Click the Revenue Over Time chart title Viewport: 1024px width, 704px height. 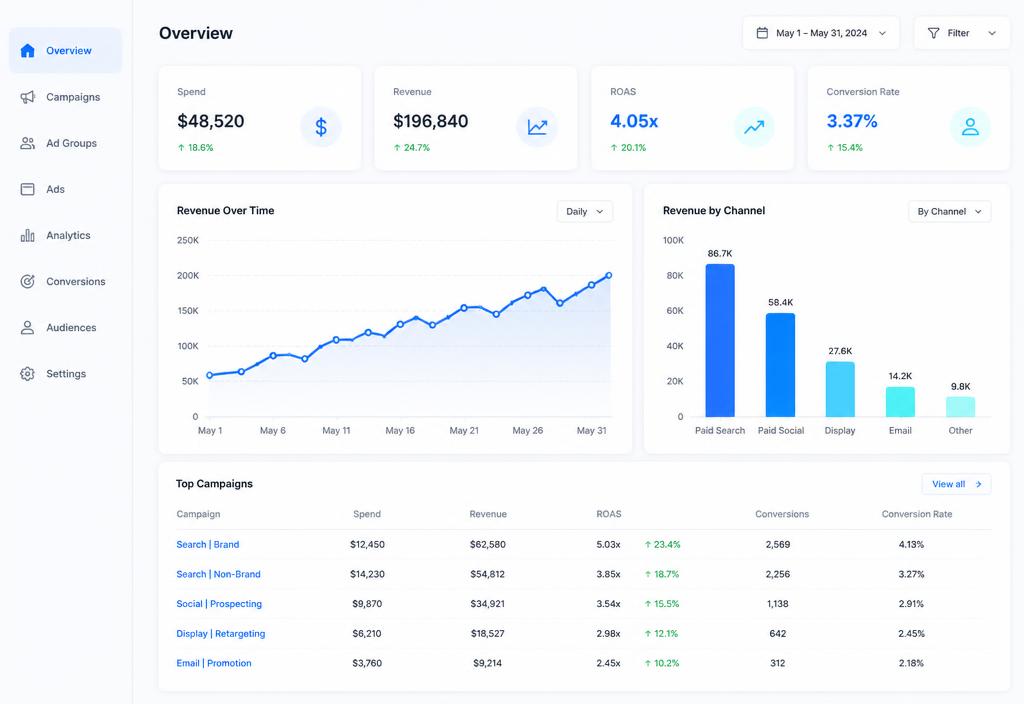(x=225, y=210)
